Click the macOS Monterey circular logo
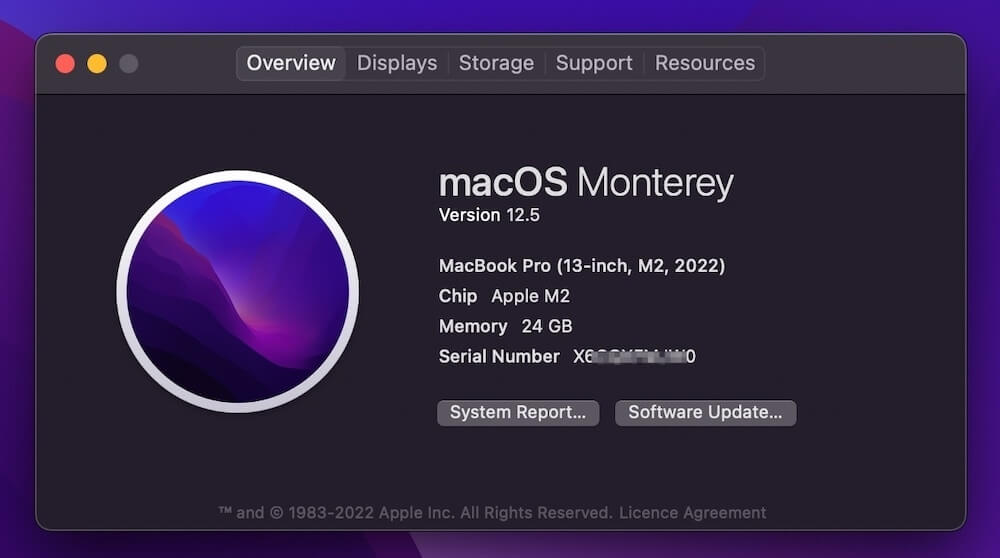This screenshot has width=1000, height=558. point(238,292)
